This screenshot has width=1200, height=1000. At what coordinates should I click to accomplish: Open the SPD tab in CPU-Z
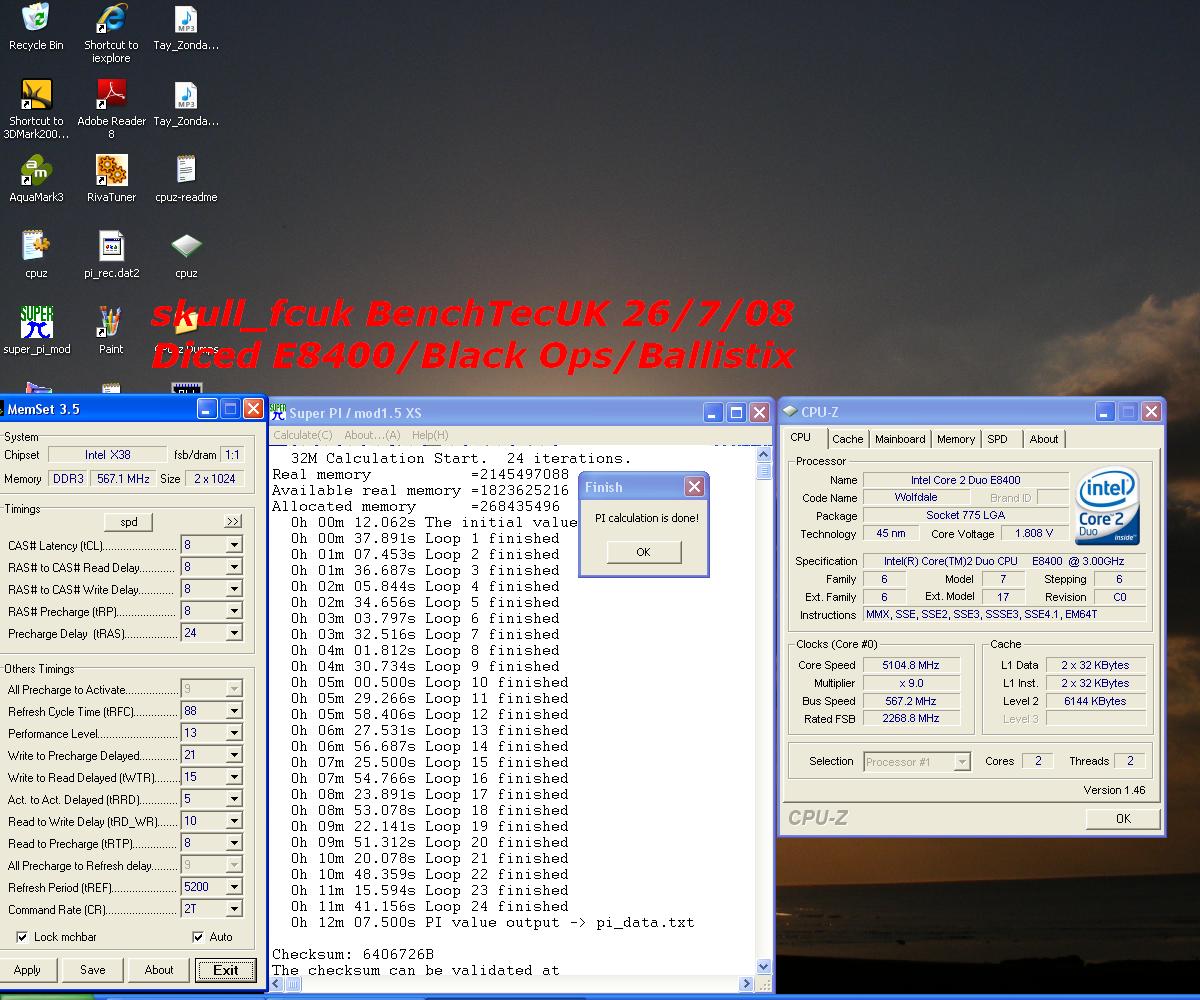[997, 439]
